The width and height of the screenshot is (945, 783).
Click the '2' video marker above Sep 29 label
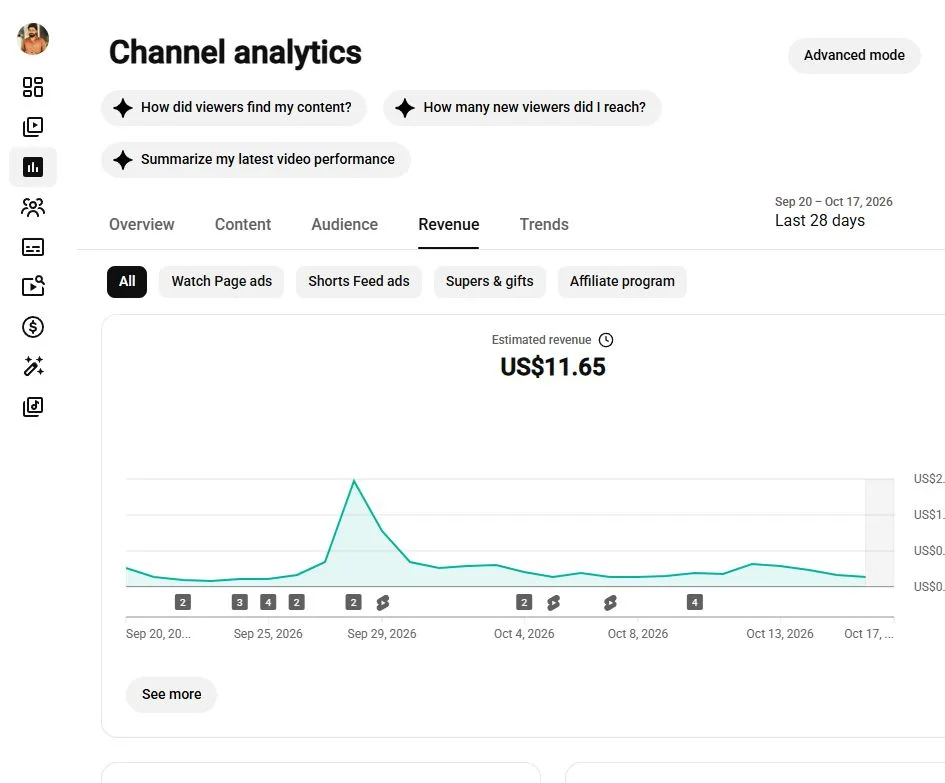click(x=353, y=602)
